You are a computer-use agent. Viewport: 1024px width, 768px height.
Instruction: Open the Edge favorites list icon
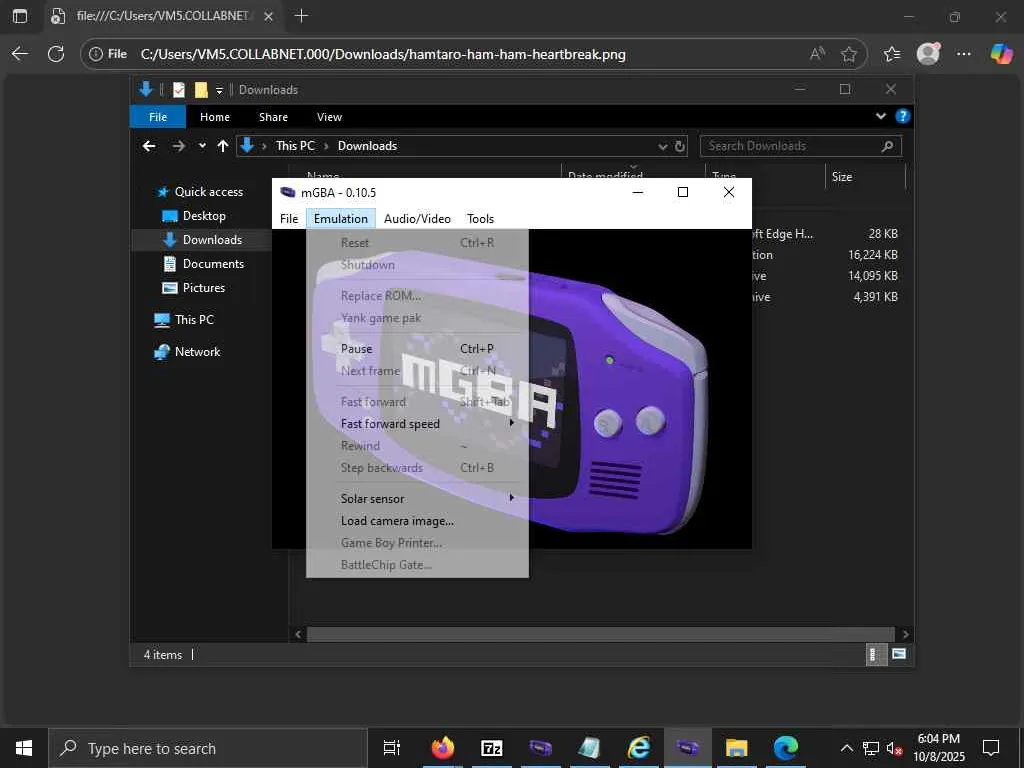[x=891, y=54]
